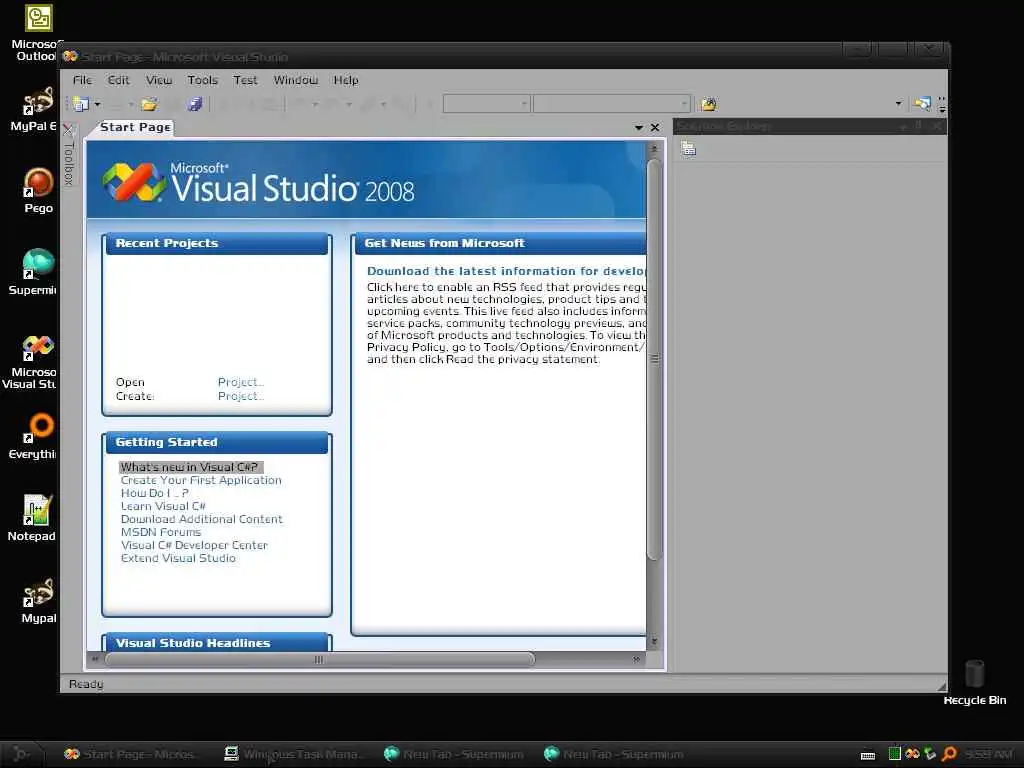
Task: Open What's new in Visual C#? link
Action: (191, 467)
